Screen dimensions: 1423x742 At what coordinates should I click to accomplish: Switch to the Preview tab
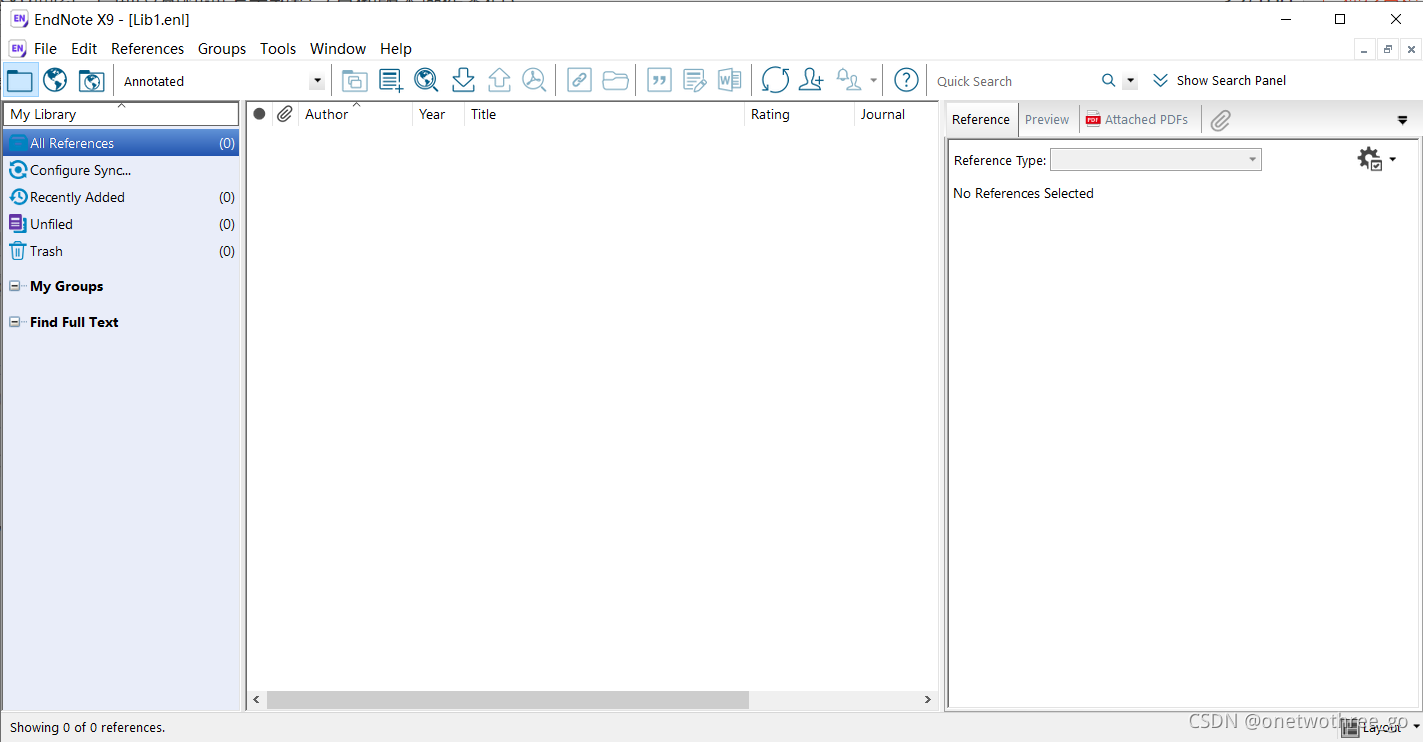tap(1047, 119)
